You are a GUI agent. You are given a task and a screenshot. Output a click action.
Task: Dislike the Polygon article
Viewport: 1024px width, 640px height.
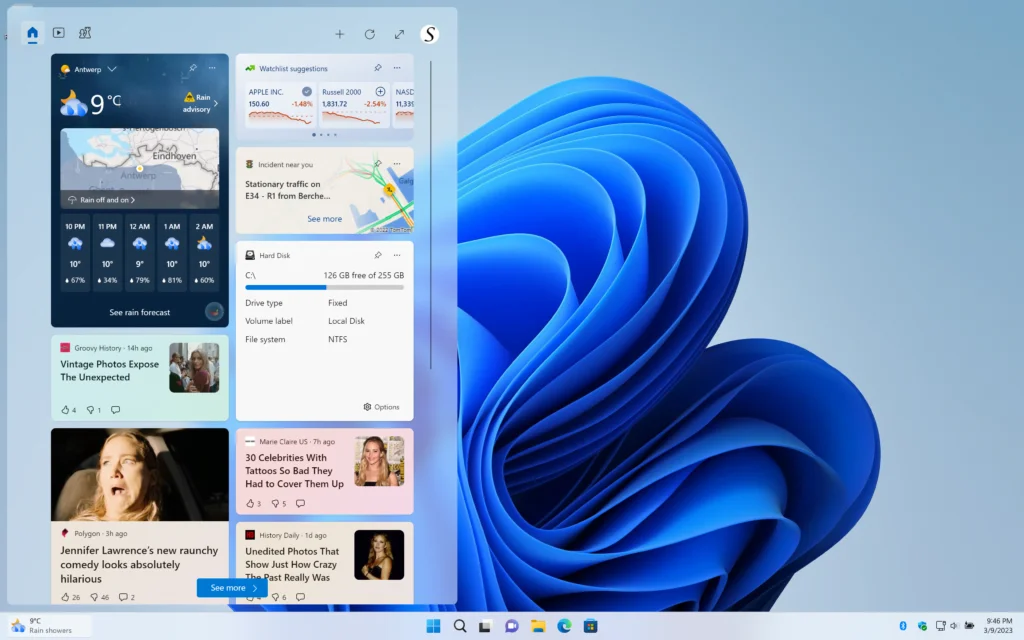(99, 597)
